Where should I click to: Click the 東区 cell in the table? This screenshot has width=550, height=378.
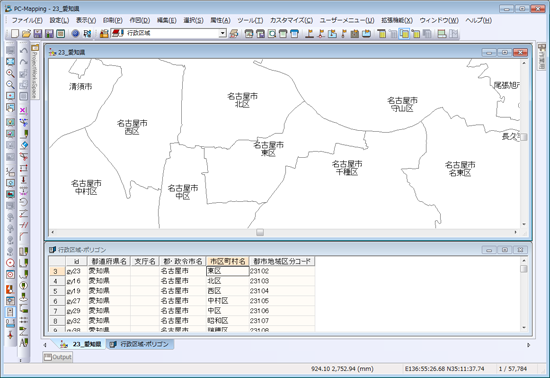click(228, 271)
